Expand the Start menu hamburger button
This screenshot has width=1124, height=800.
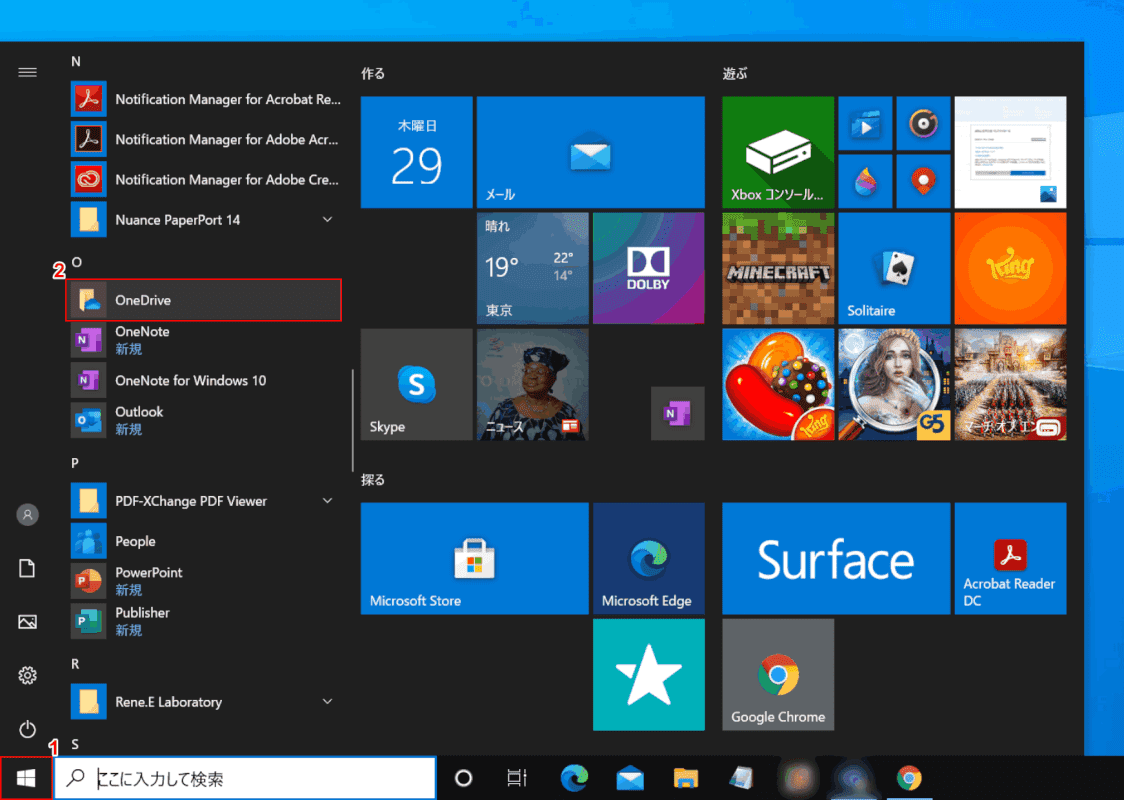[x=27, y=72]
